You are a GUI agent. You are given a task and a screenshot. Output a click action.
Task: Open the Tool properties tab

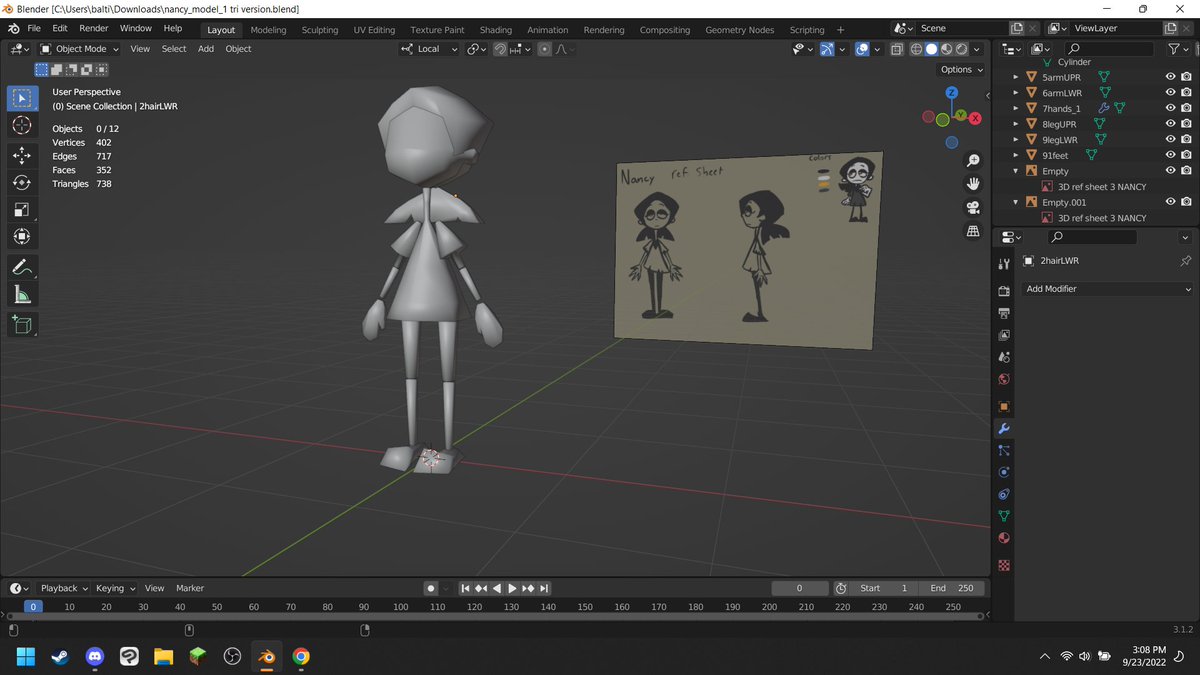tap(1004, 263)
